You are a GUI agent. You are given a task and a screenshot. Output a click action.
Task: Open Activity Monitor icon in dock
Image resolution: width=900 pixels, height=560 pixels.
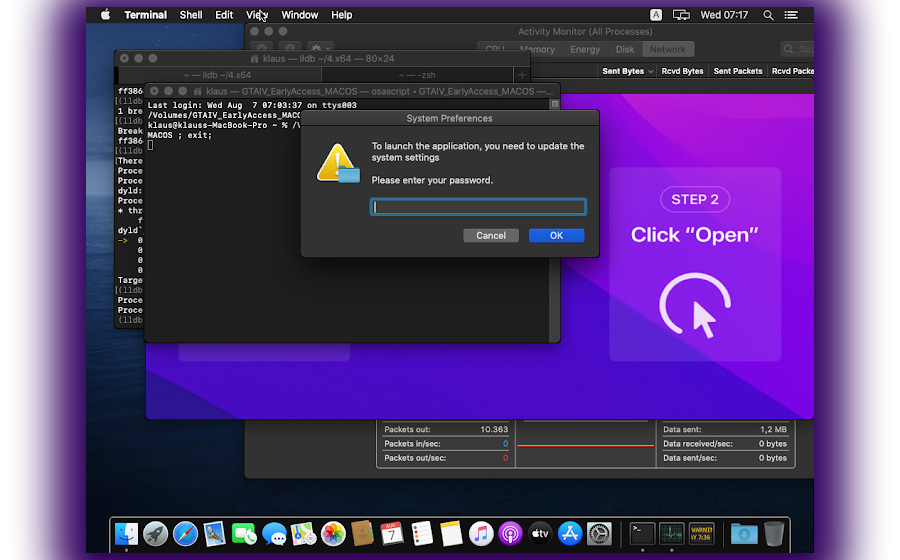[671, 534]
